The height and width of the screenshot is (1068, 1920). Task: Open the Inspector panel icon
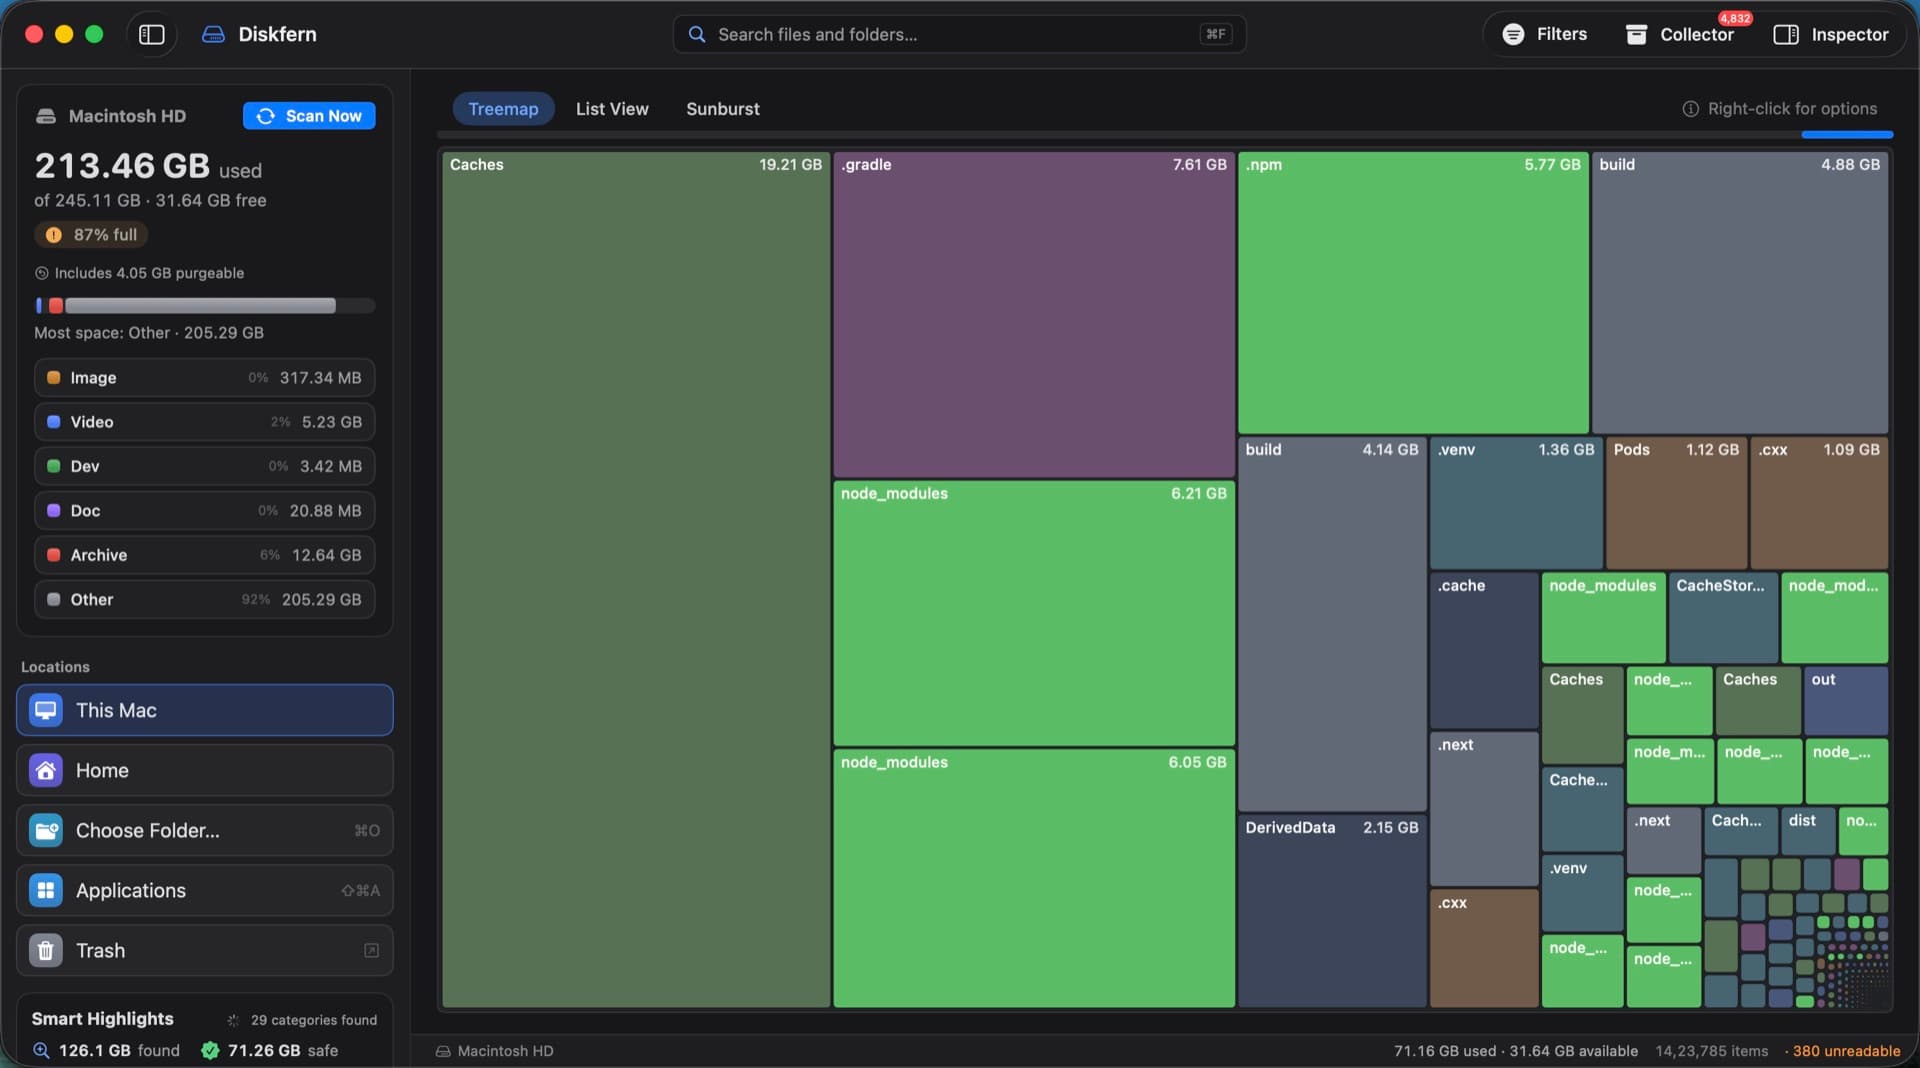pos(1786,34)
